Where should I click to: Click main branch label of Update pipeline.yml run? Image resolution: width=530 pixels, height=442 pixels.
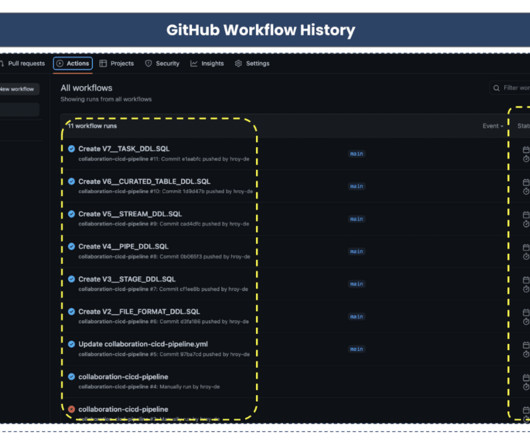356,349
